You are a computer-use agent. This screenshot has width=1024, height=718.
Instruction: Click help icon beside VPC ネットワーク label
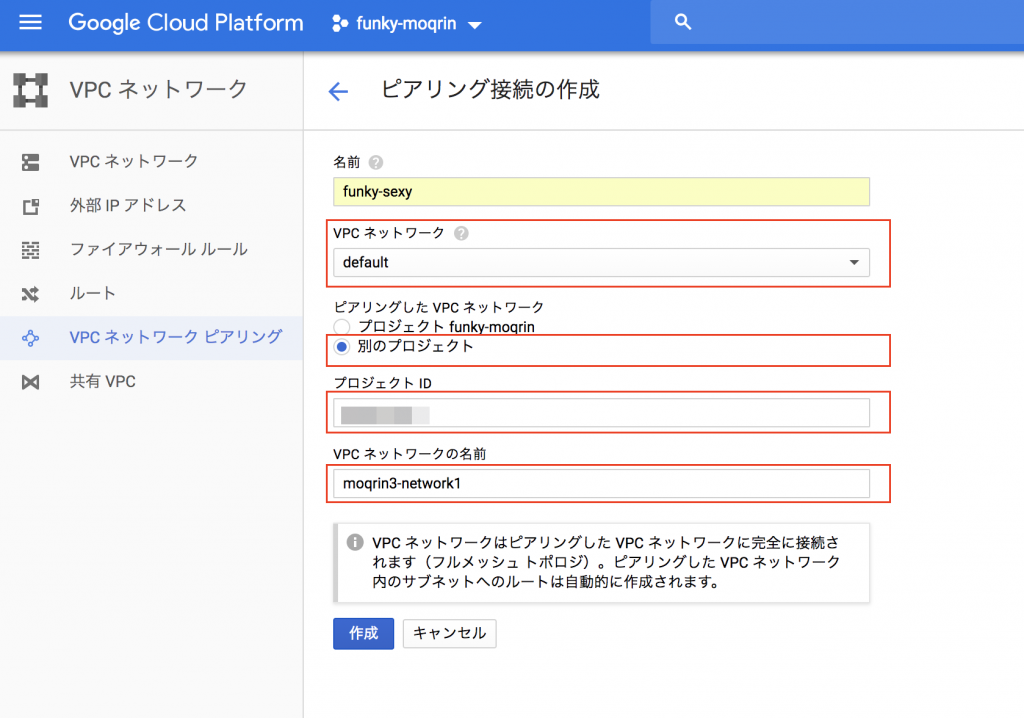(461, 233)
